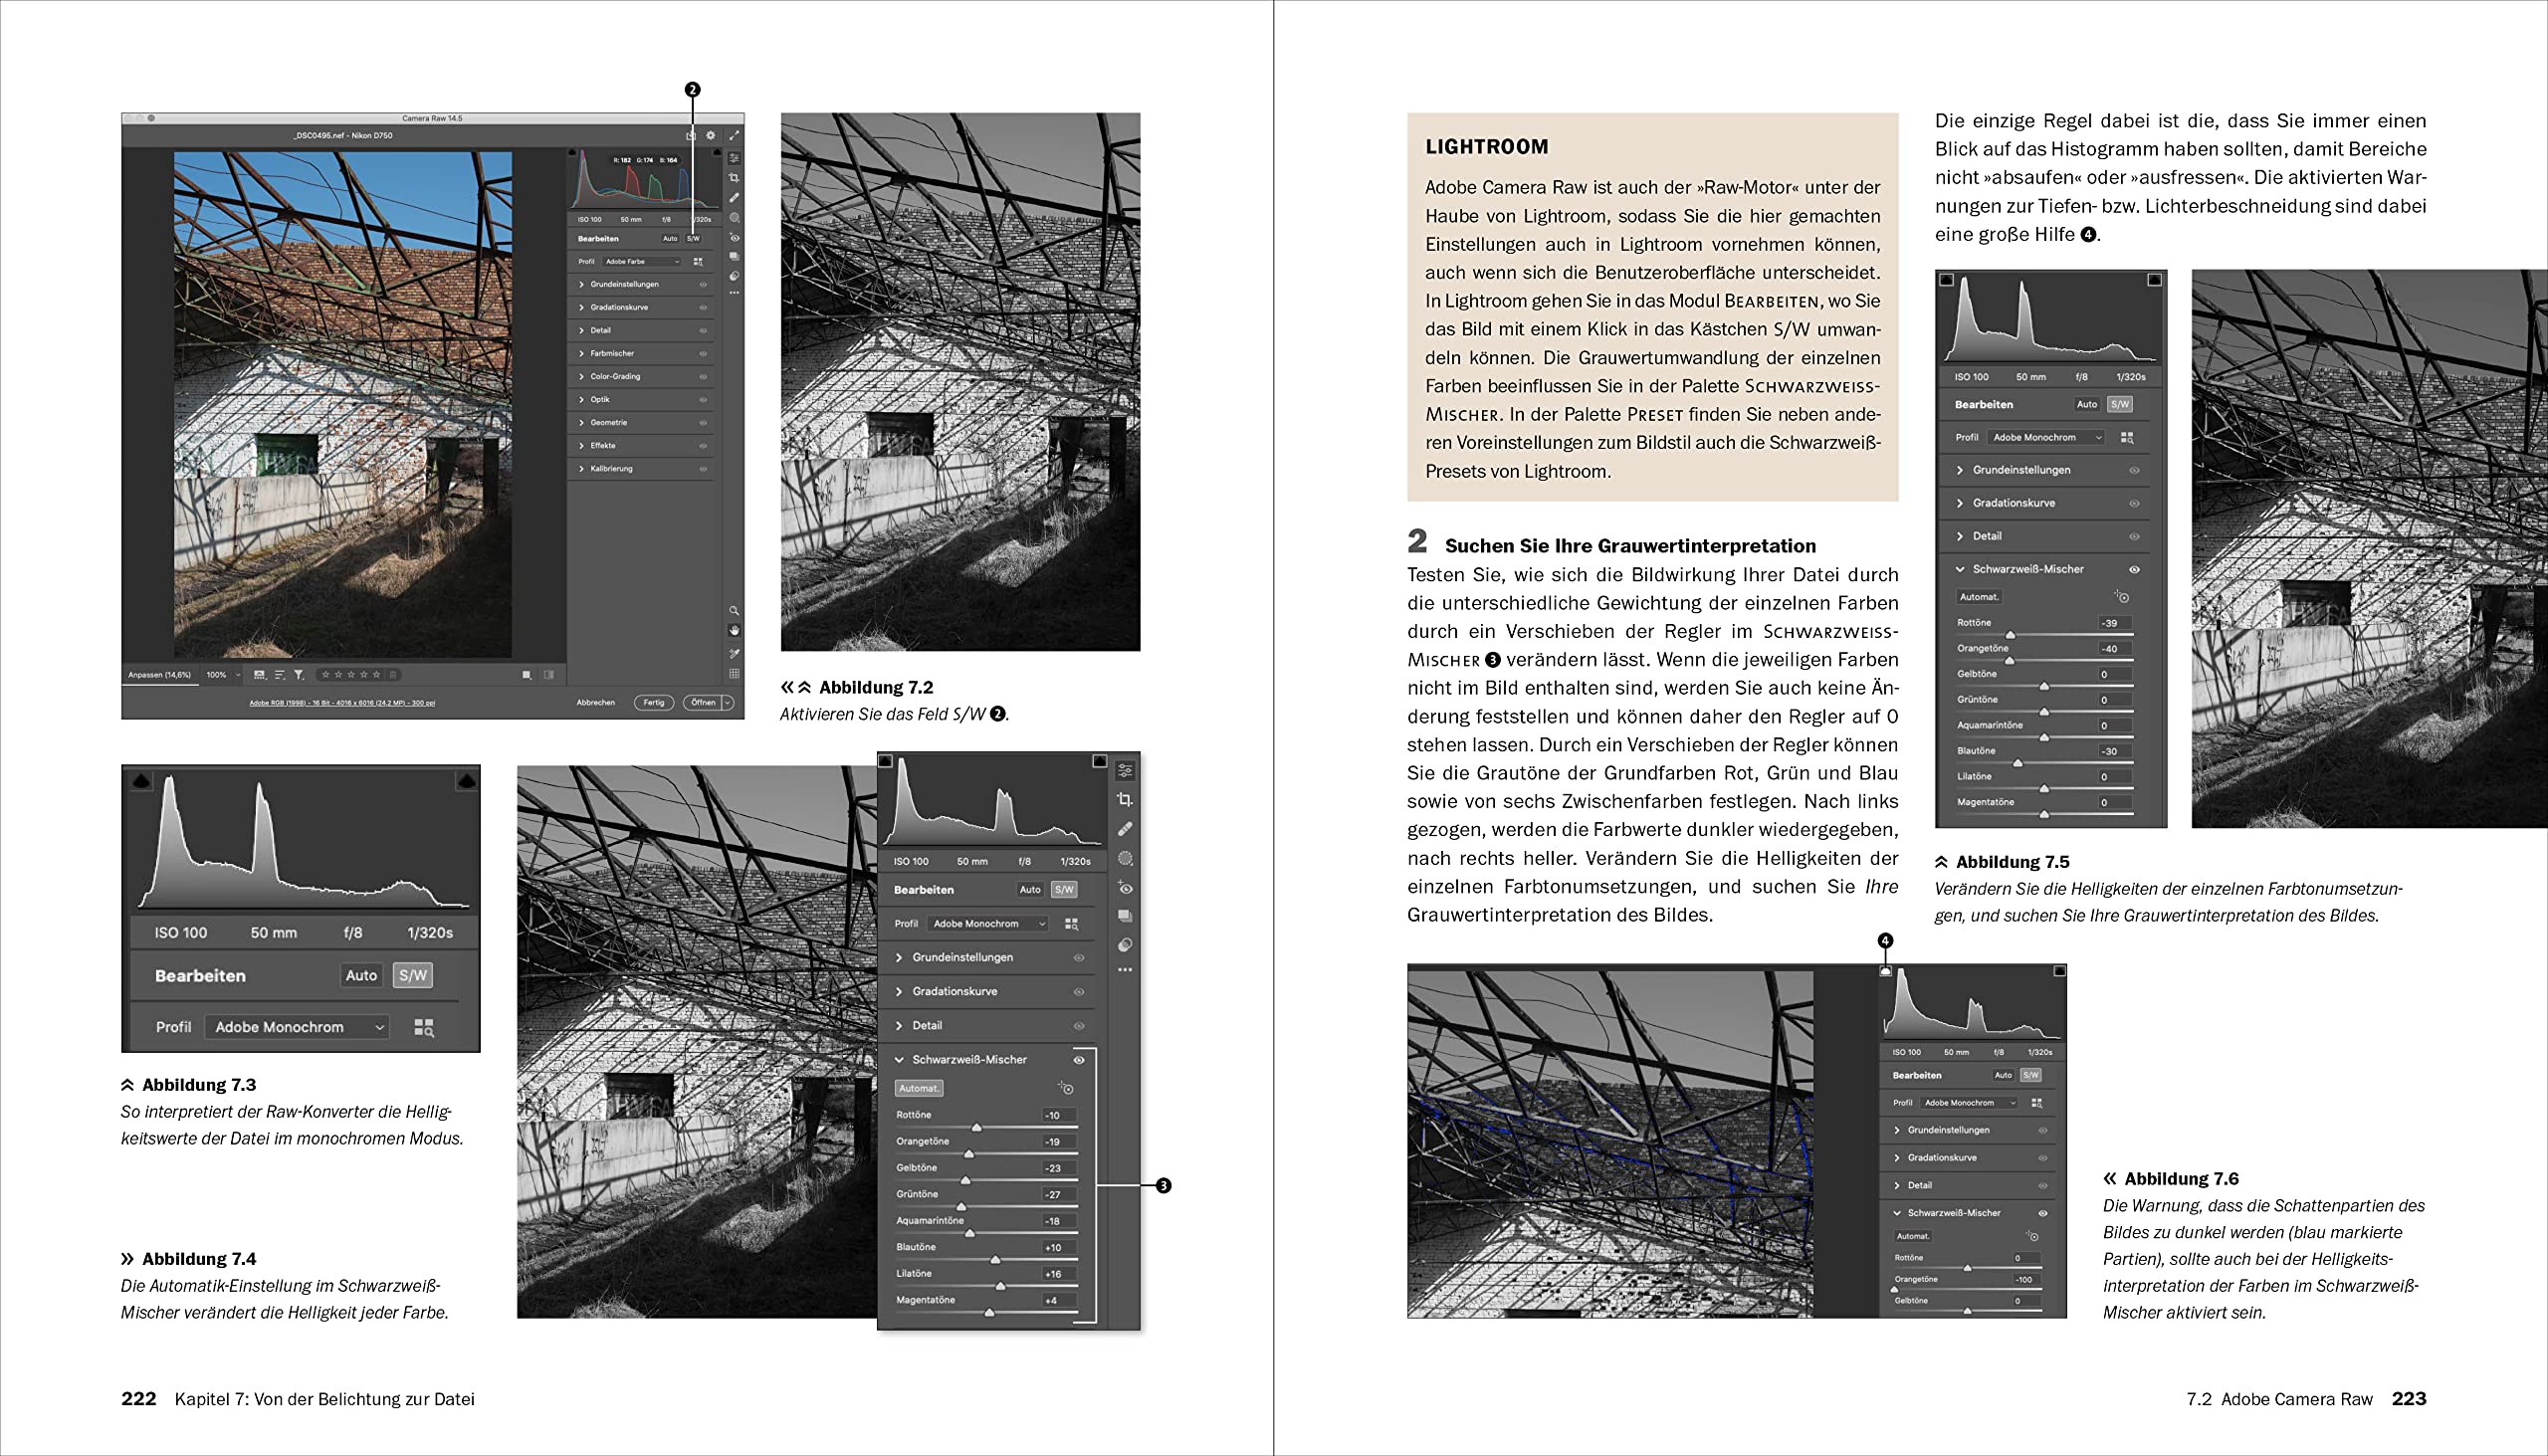Click edit sliders icon atop Abbildung 7.4 toolbar
The height and width of the screenshot is (1456, 2548).
1125,770
